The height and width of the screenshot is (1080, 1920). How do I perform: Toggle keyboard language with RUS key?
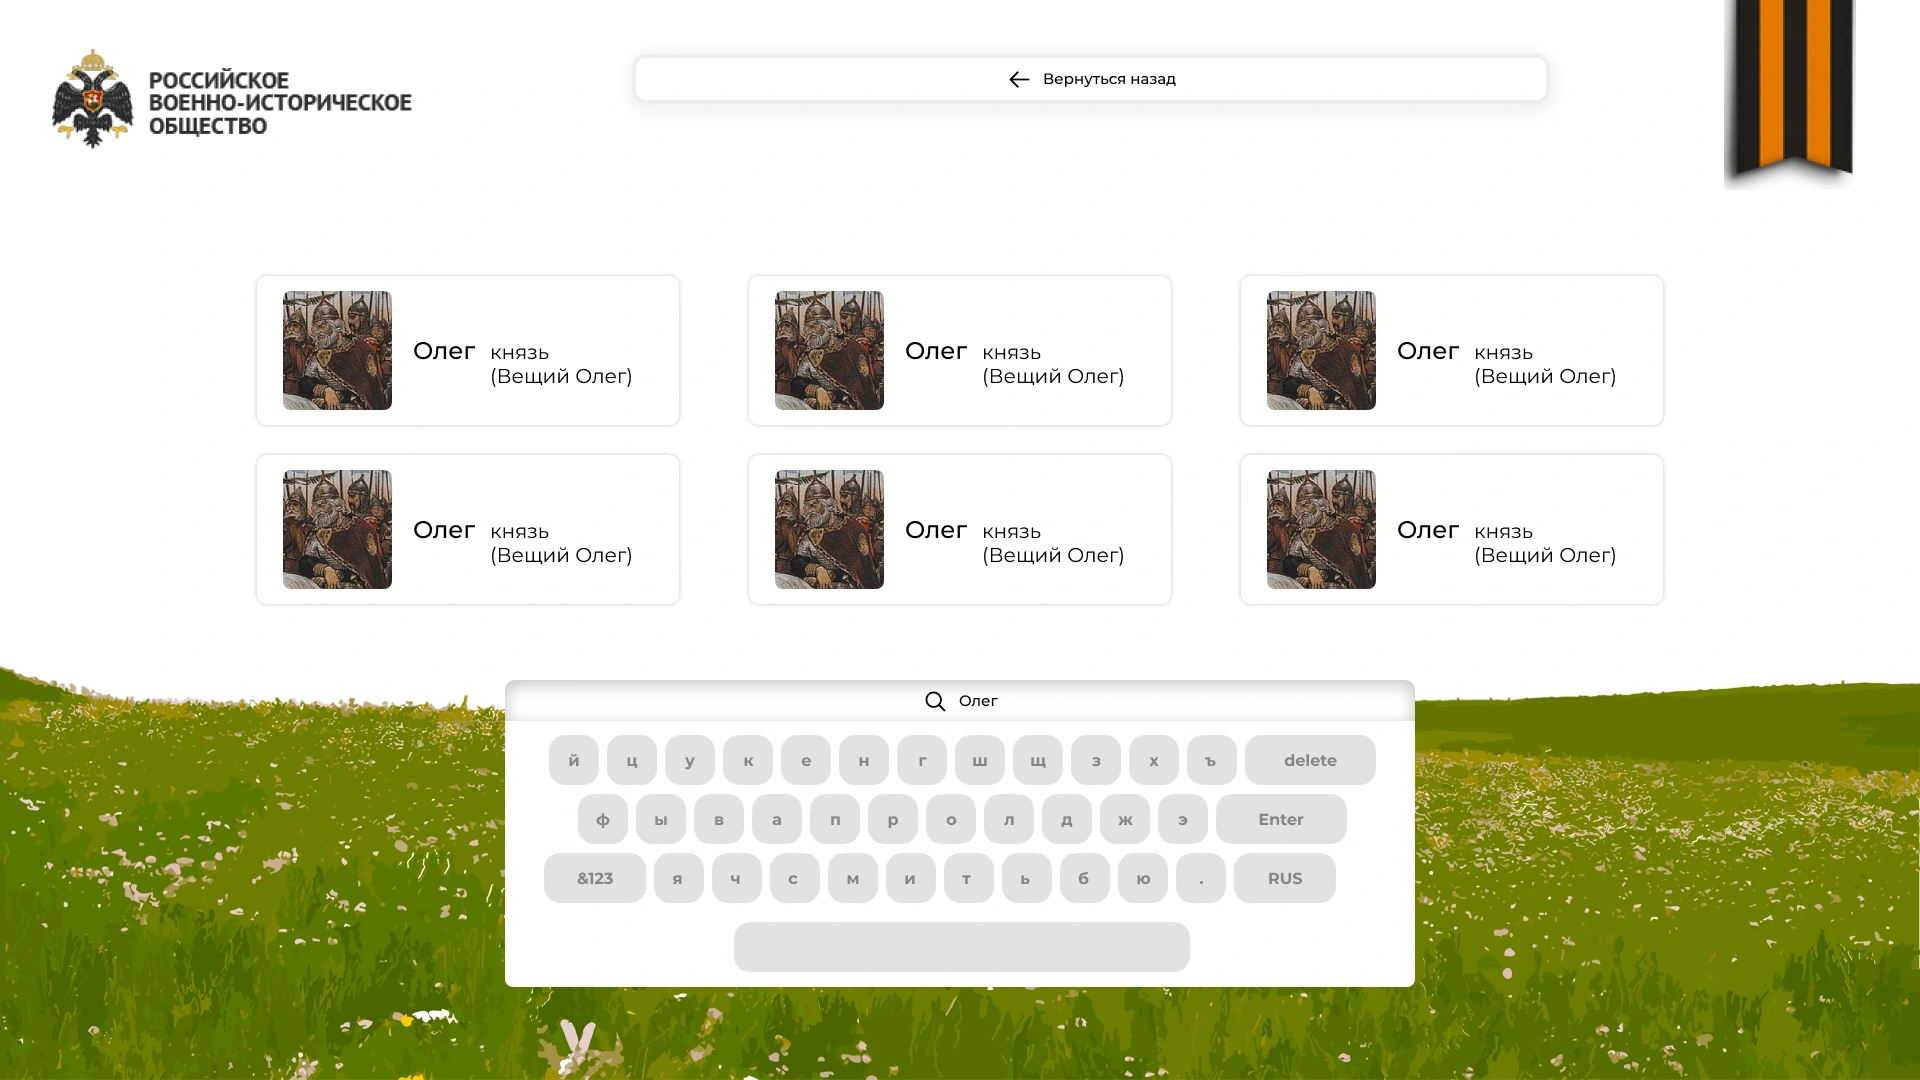pyautogui.click(x=1285, y=878)
